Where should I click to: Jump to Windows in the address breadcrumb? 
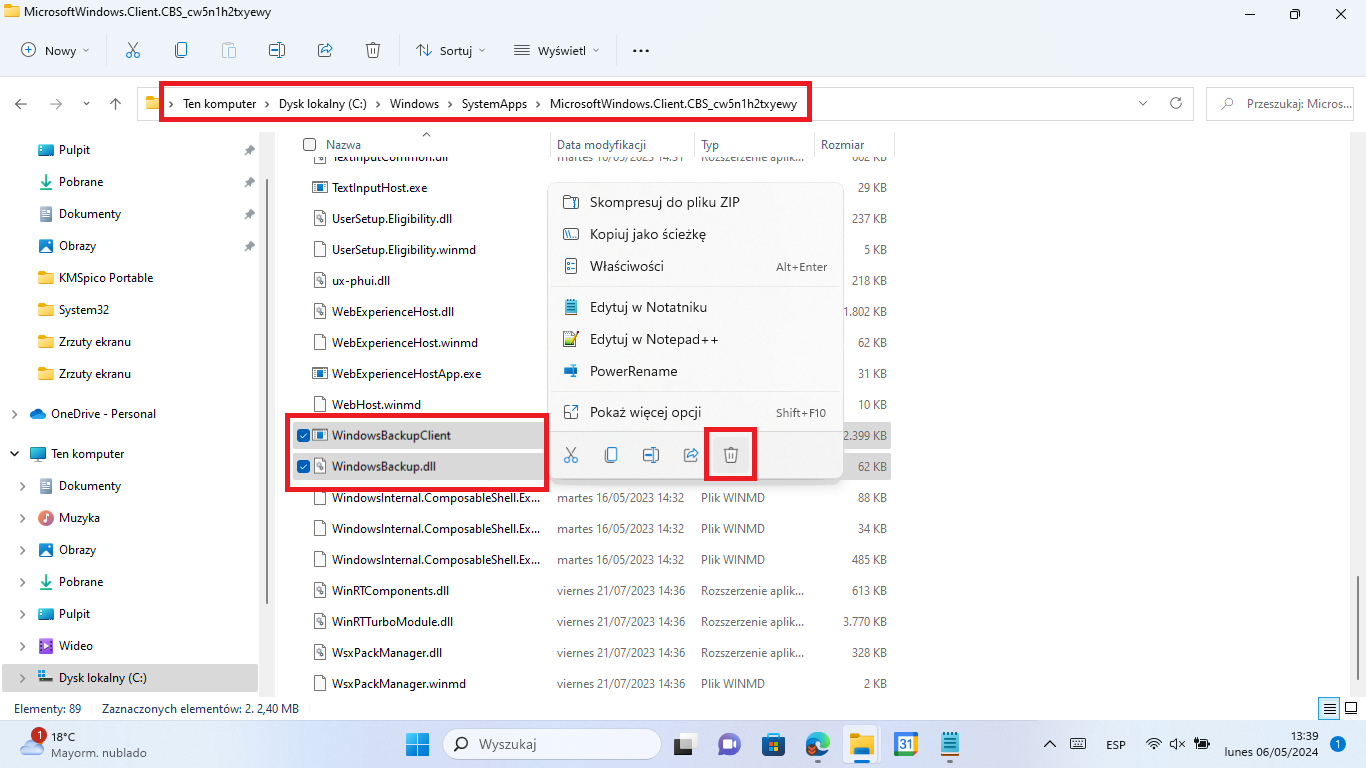(414, 104)
